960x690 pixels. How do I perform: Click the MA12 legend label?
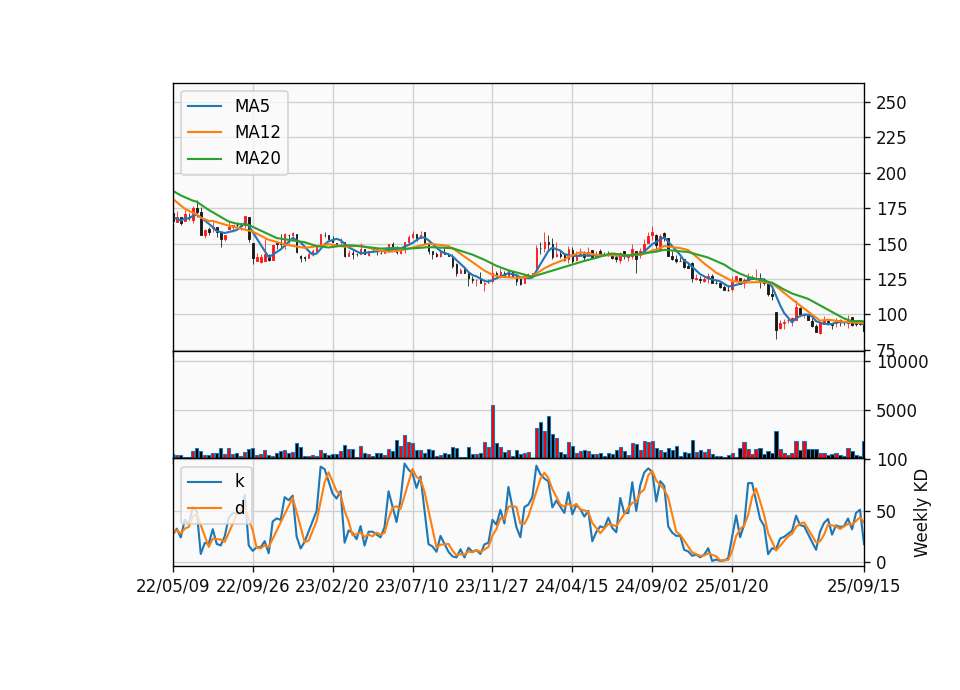257,132
